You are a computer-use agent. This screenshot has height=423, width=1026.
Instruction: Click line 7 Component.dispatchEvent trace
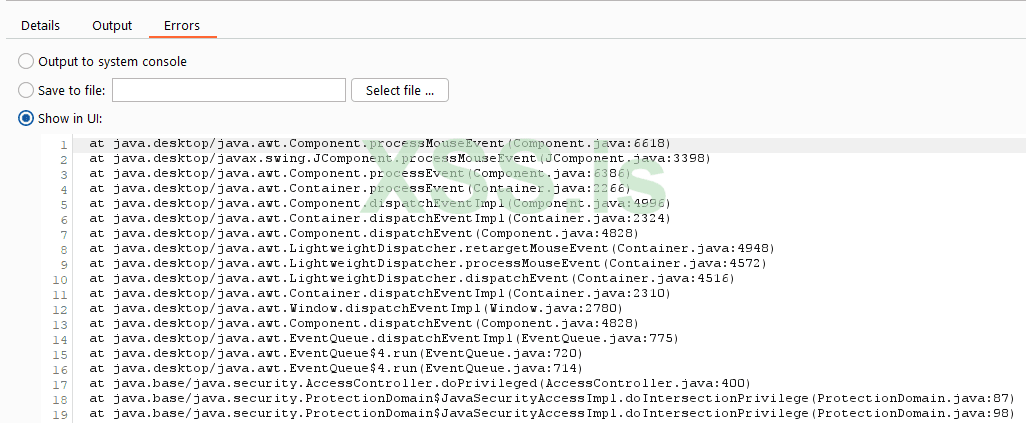(364, 234)
